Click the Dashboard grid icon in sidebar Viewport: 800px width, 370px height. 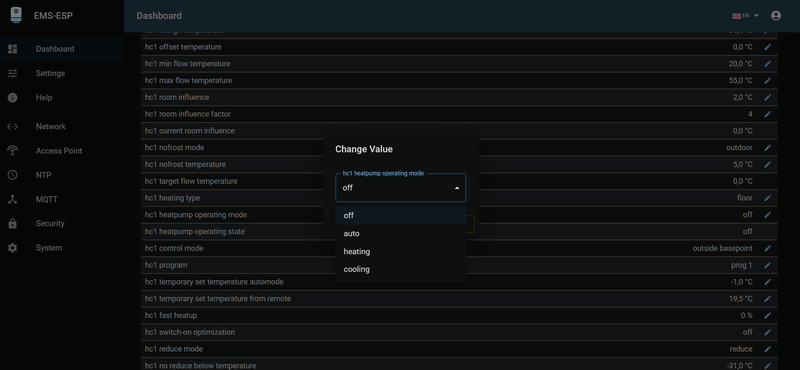[x=13, y=49]
